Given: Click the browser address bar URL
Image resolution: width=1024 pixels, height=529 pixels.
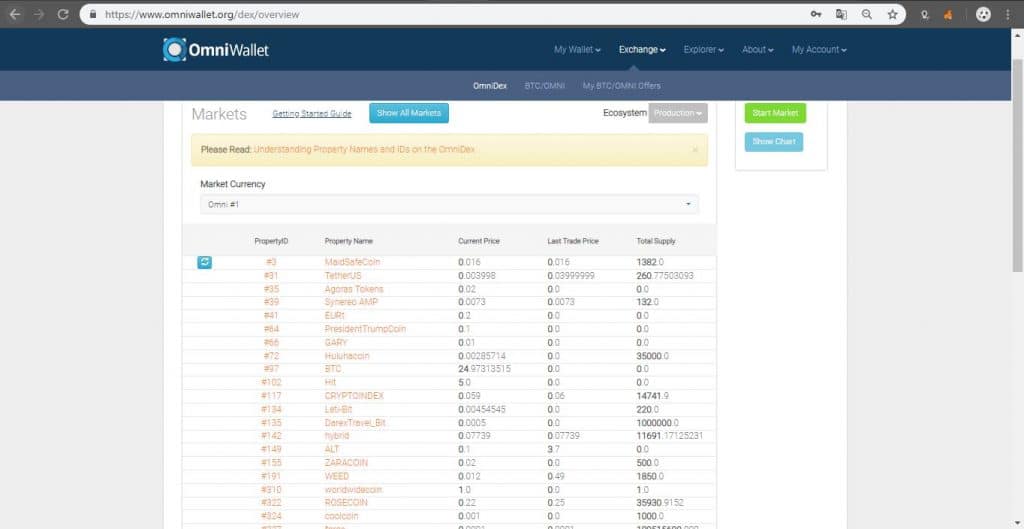Looking at the screenshot, I should (x=202, y=14).
